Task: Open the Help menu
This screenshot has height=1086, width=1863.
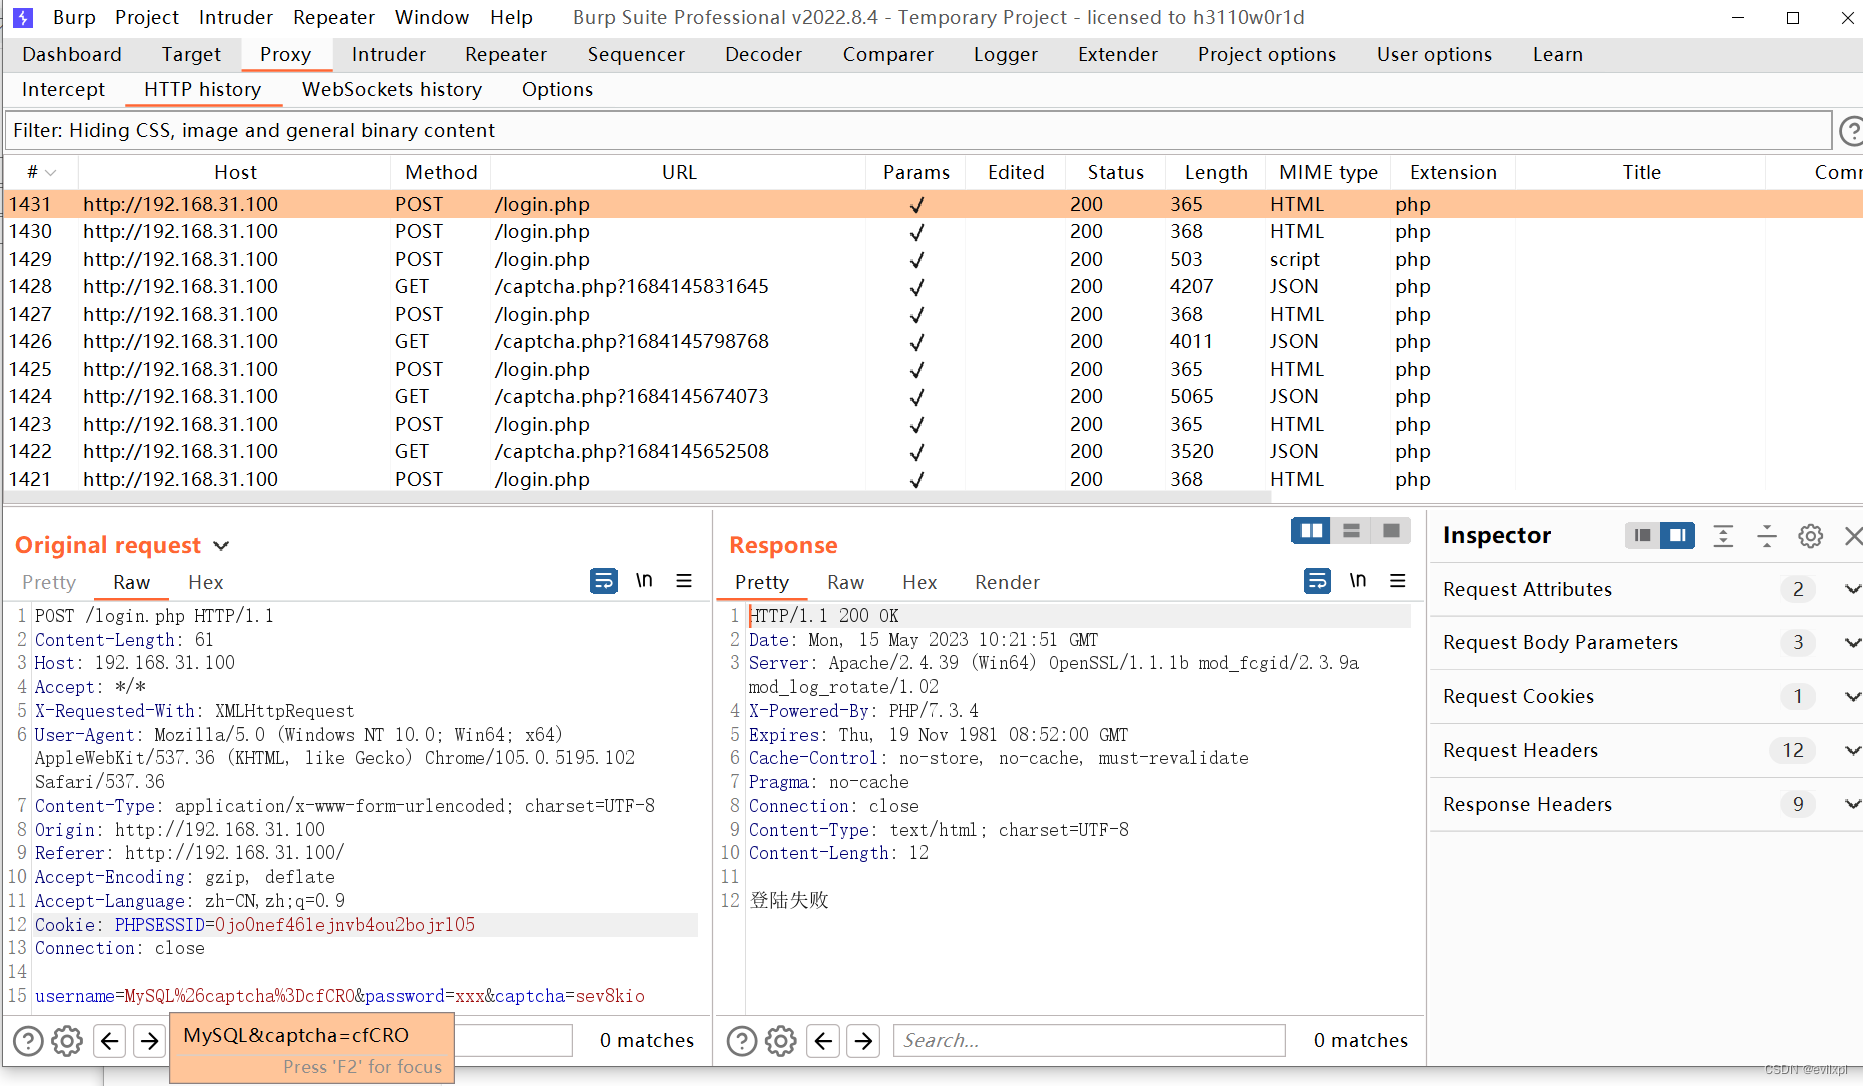Action: [x=511, y=17]
